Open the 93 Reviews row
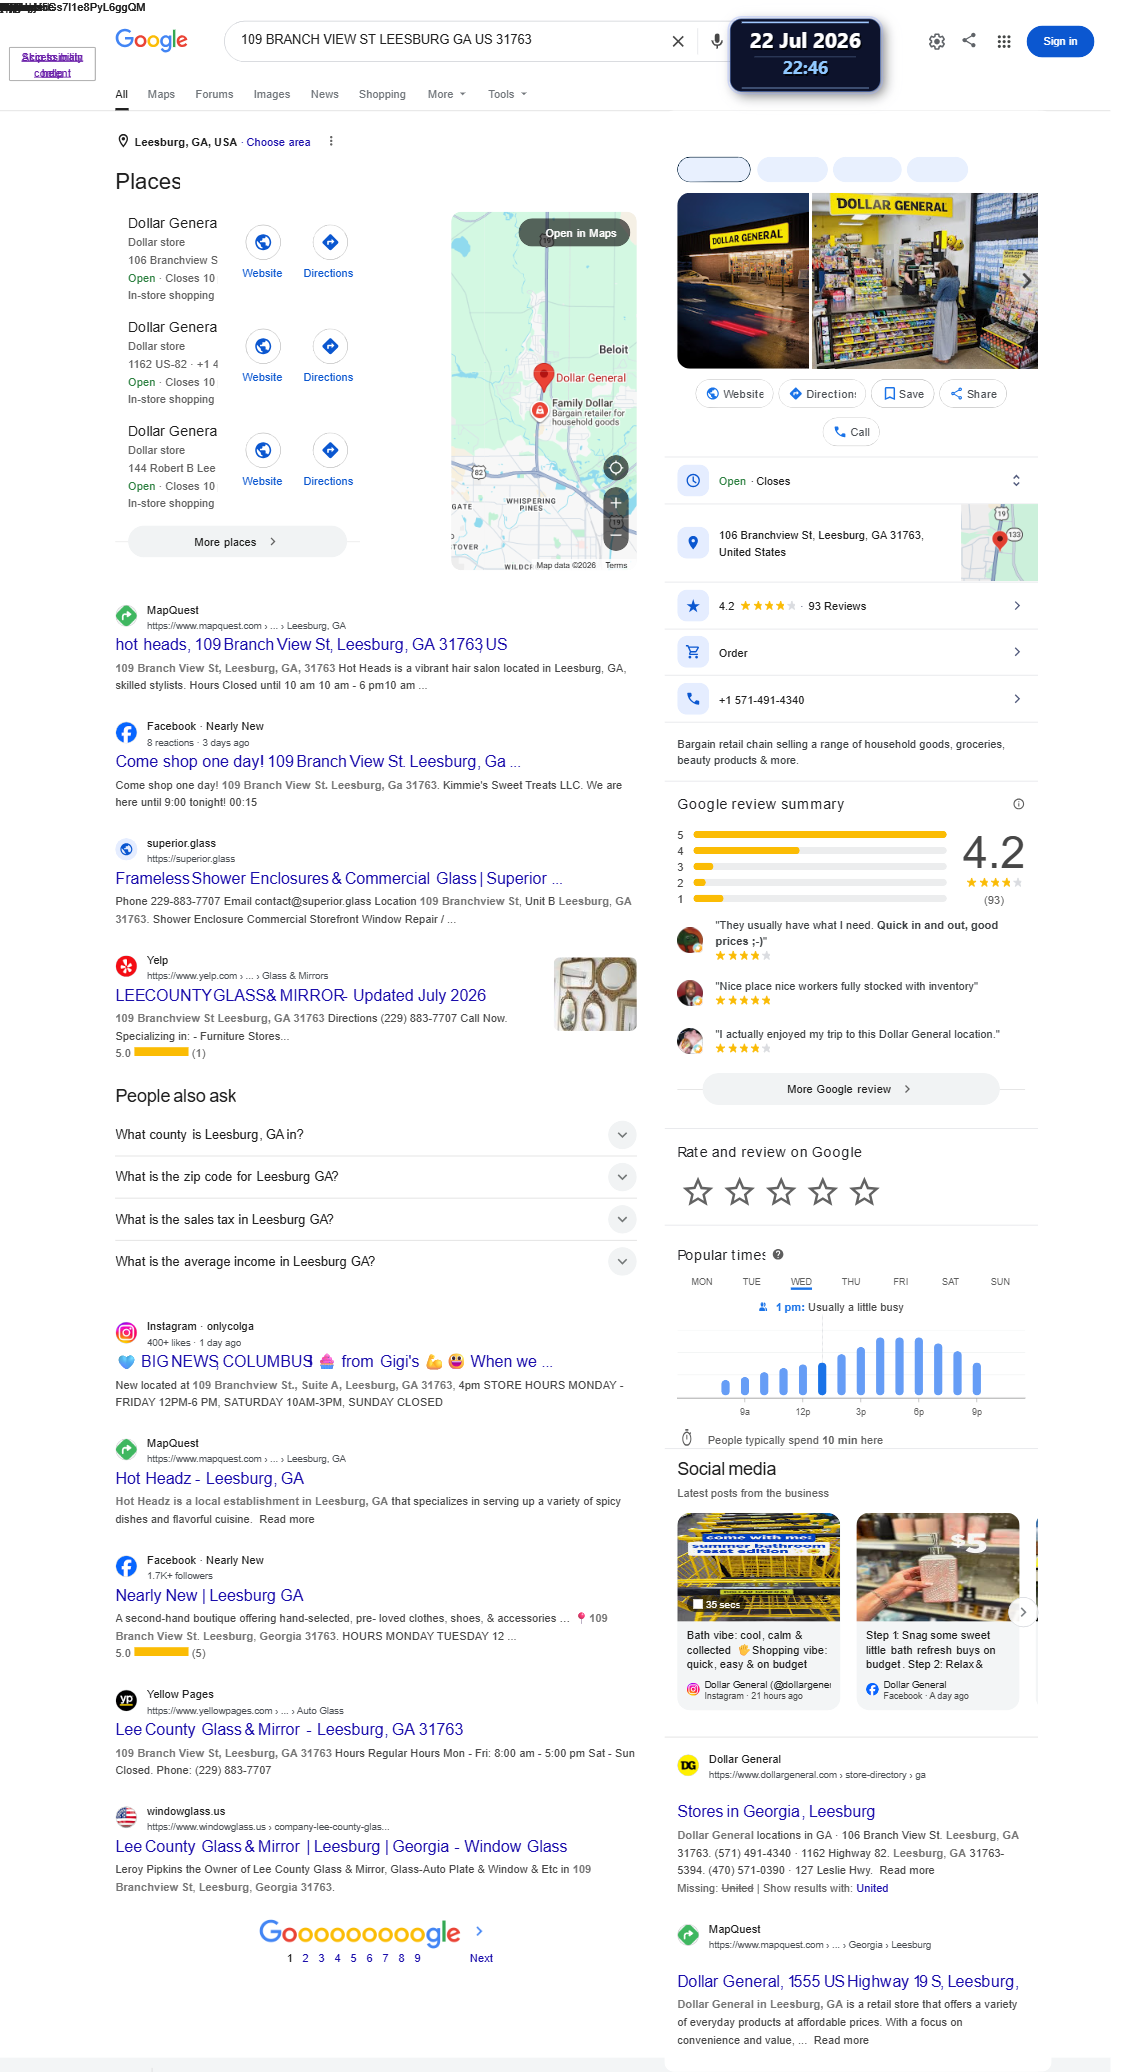 851,606
